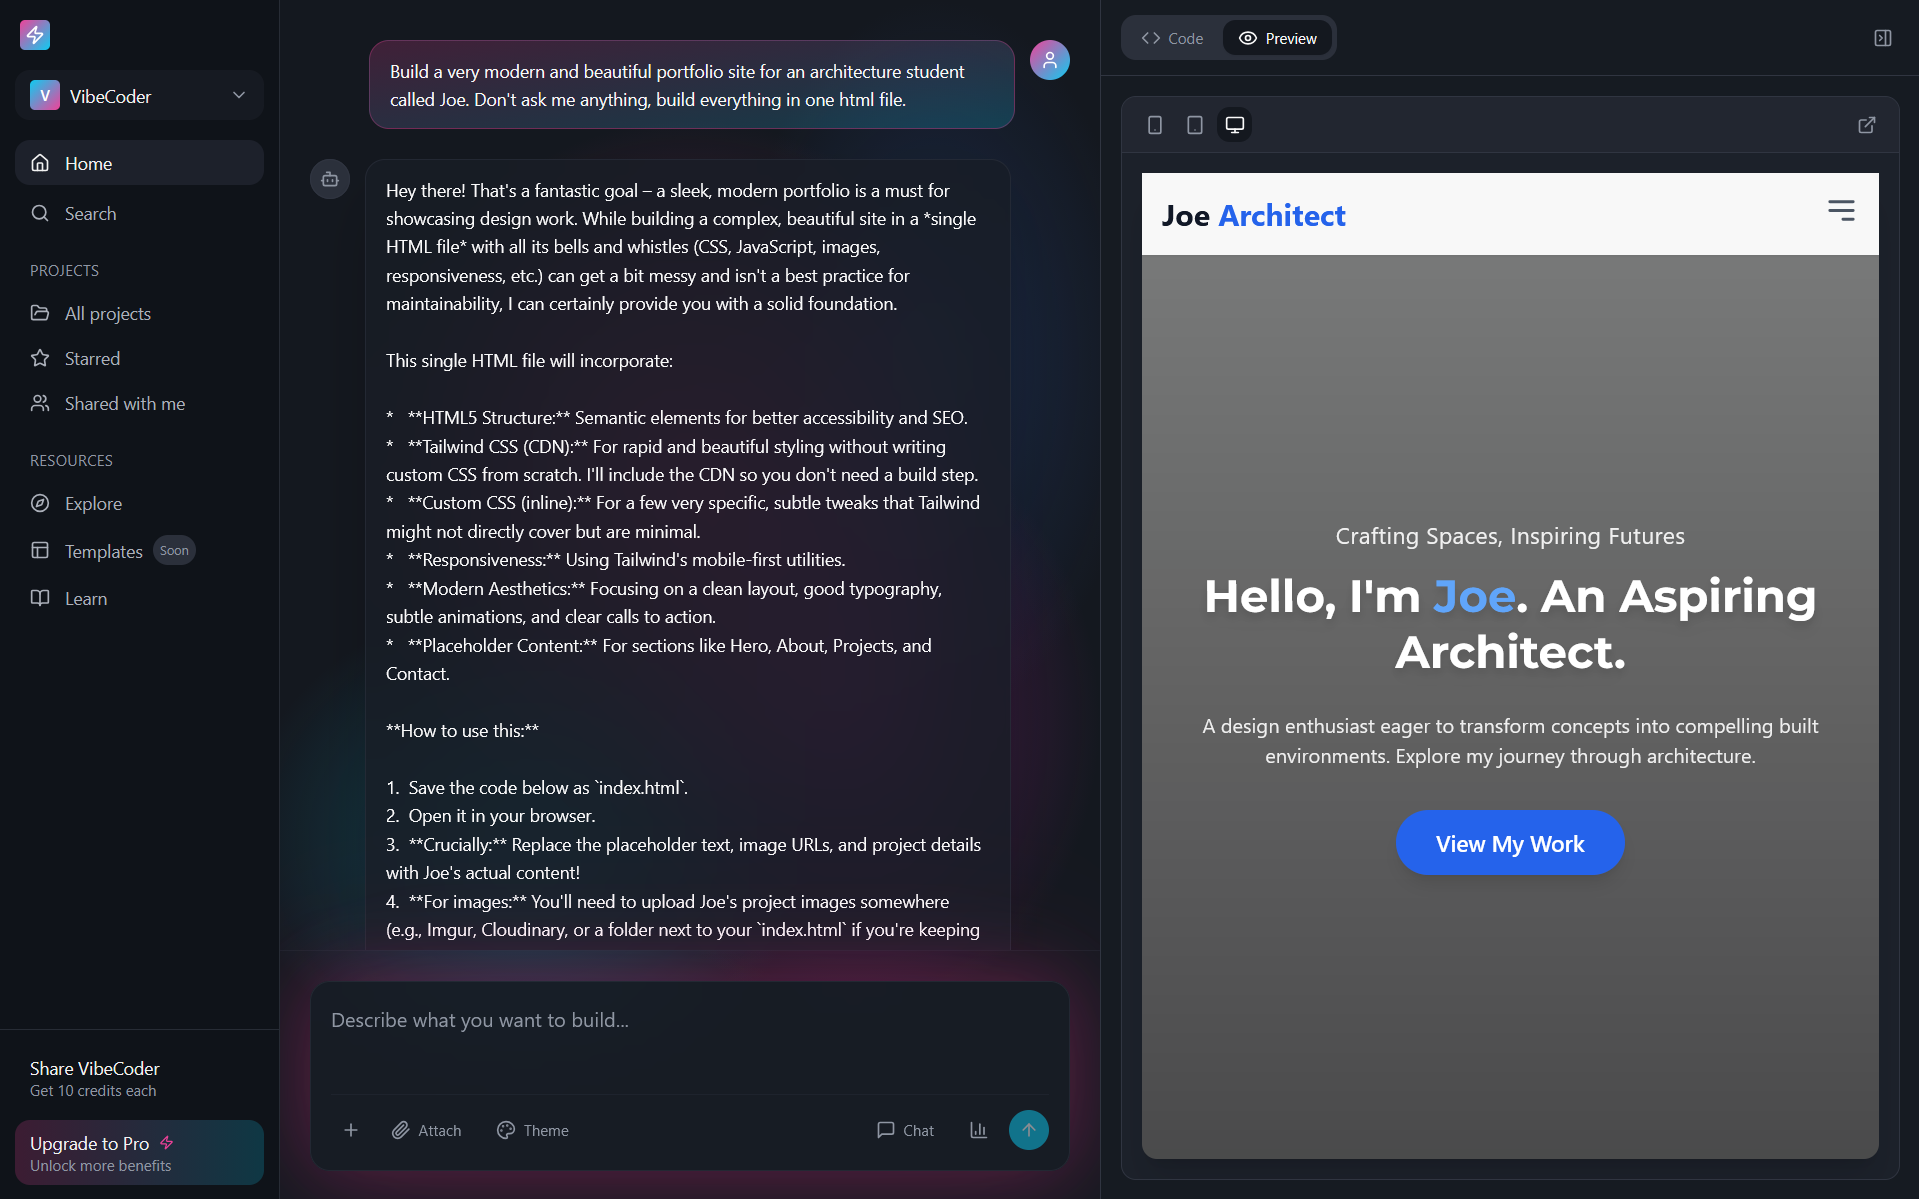Click the View My Work button
Image resolution: width=1919 pixels, height=1199 pixels.
(1509, 843)
